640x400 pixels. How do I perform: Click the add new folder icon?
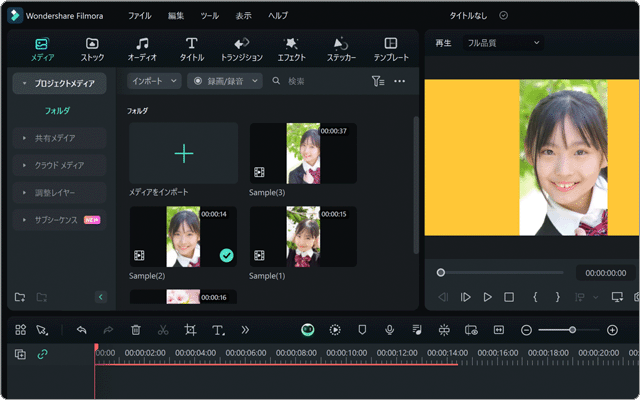pyautogui.click(x=20, y=297)
